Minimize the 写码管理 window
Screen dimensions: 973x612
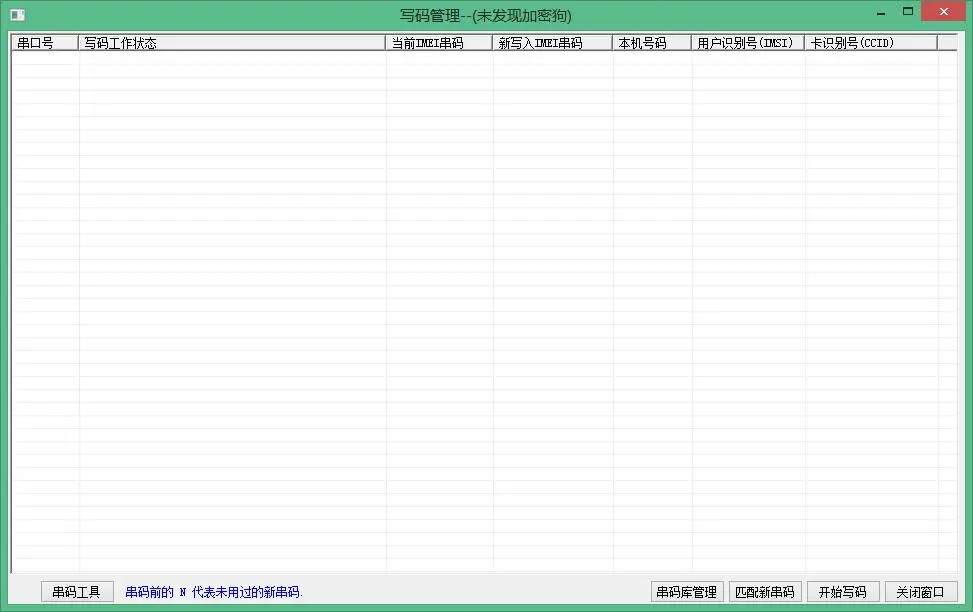881,12
